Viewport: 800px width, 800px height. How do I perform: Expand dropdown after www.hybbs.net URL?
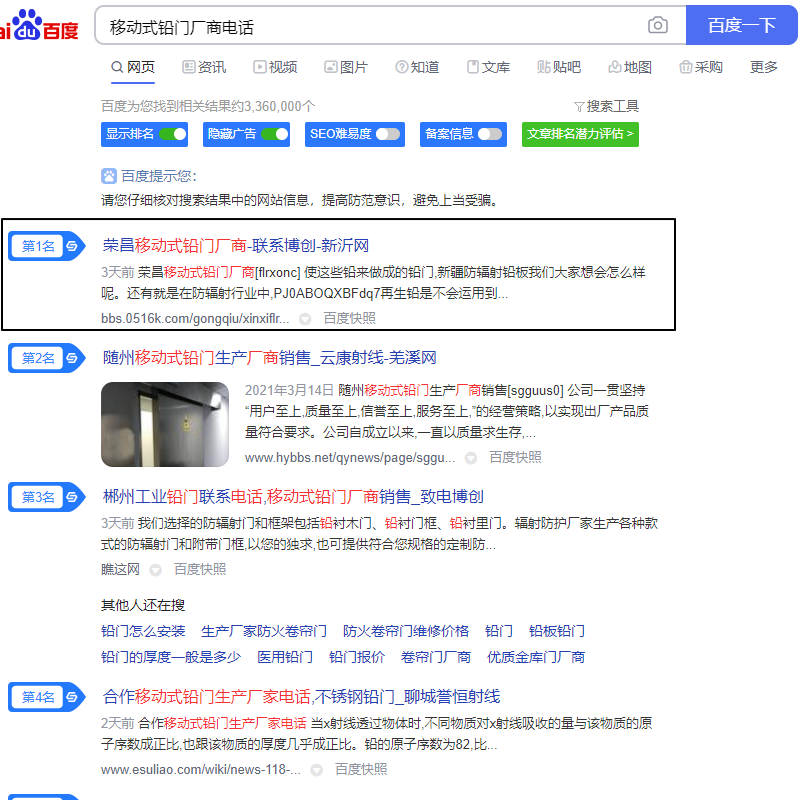pyautogui.click(x=471, y=458)
